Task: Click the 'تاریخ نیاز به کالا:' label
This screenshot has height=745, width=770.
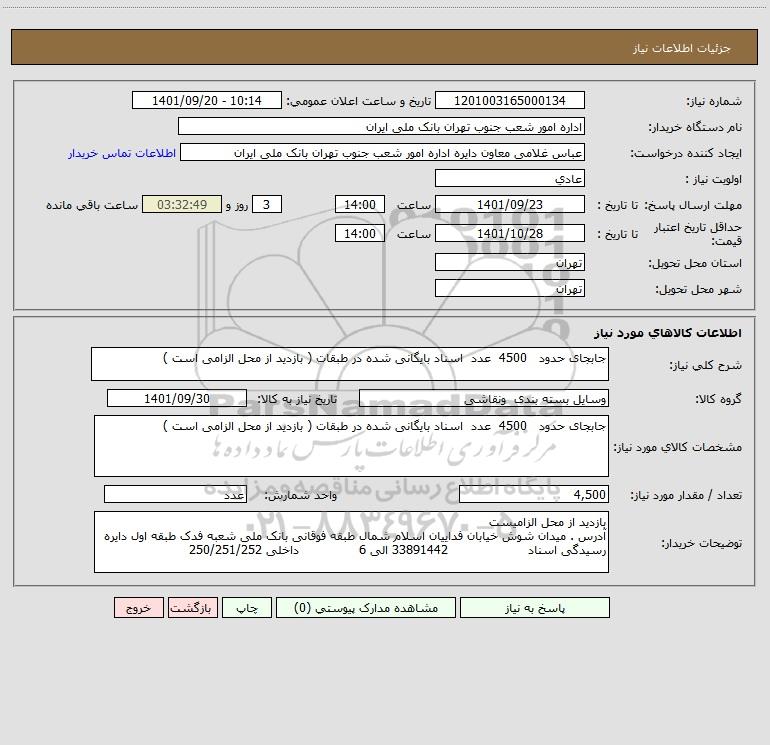Action: (298, 399)
